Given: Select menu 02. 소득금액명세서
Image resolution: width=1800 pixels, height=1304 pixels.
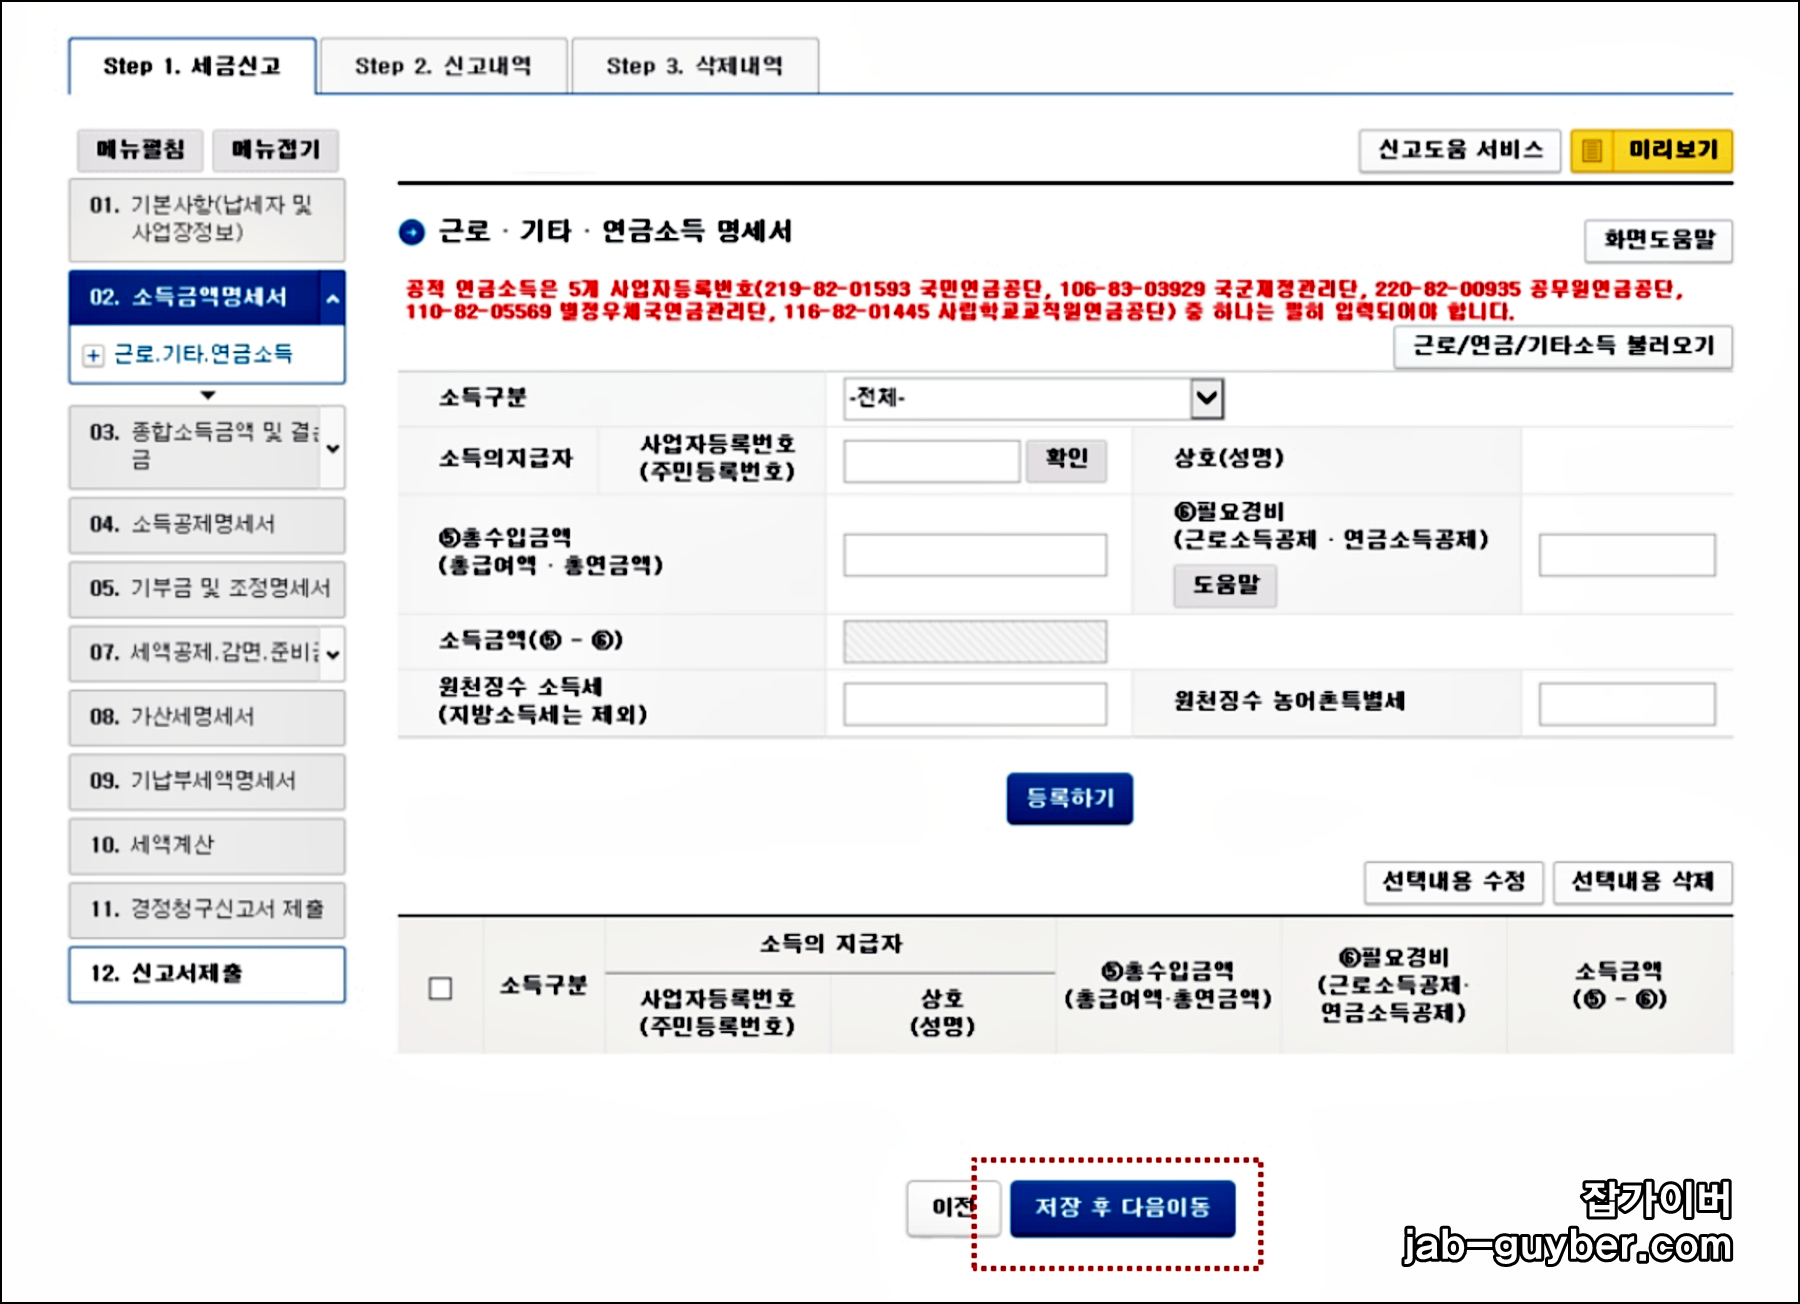Looking at the screenshot, I should [194, 297].
